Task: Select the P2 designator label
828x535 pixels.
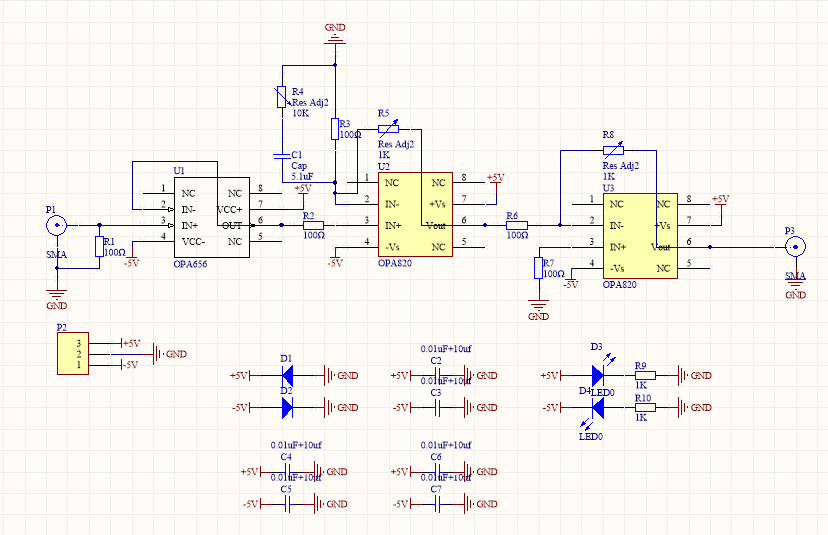Action: pyautogui.click(x=62, y=327)
